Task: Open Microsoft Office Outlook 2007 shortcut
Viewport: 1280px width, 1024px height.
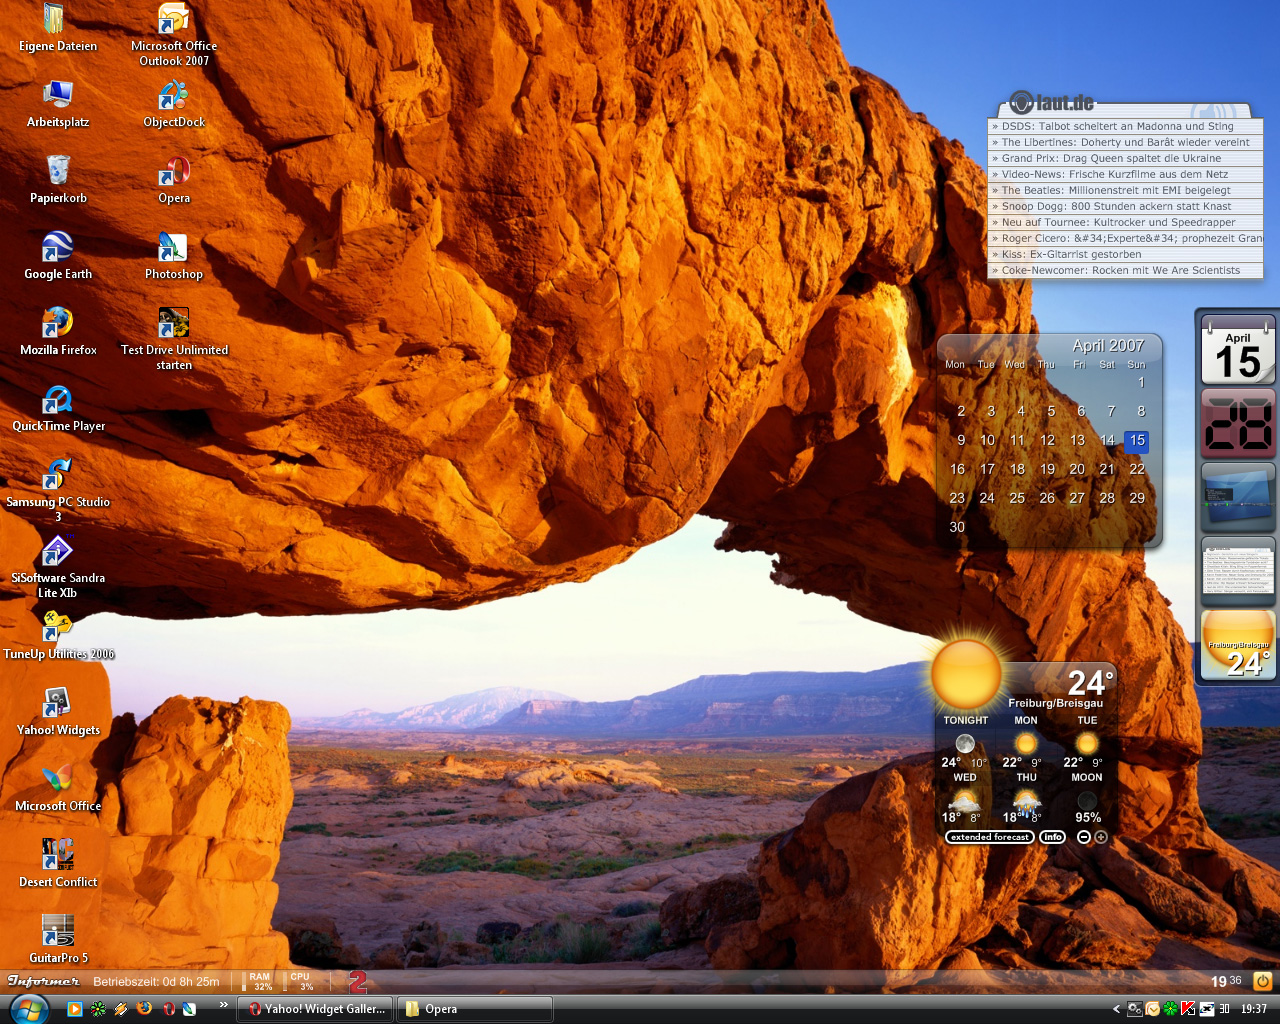Action: [174, 35]
